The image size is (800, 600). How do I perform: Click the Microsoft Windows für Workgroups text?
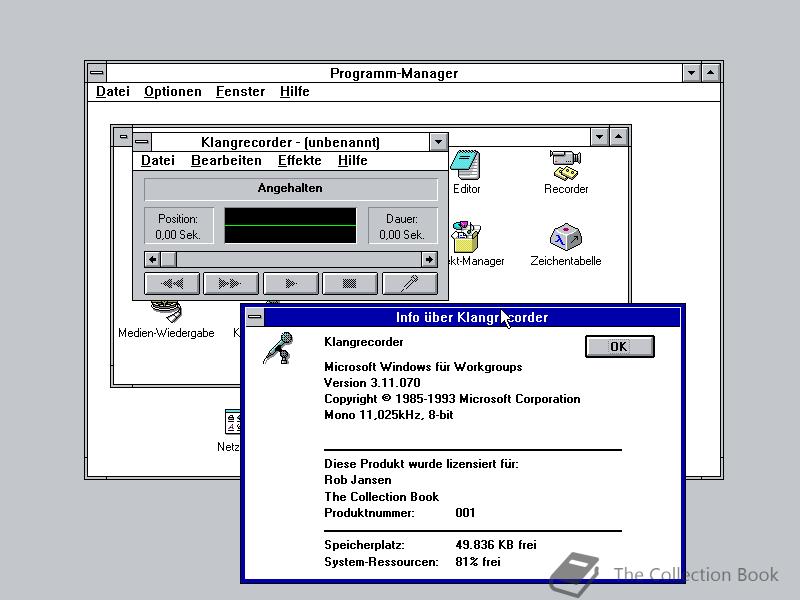click(x=423, y=367)
